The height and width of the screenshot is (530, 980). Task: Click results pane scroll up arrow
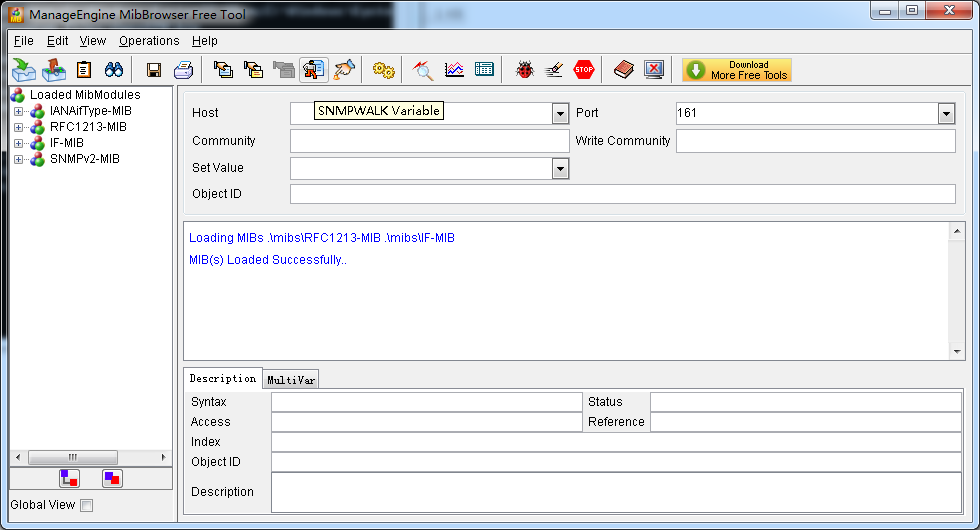pyautogui.click(x=957, y=231)
